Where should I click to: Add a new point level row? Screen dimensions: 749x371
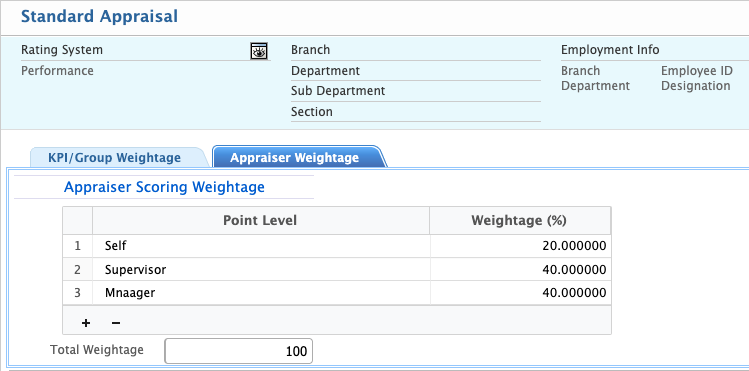tap(86, 323)
